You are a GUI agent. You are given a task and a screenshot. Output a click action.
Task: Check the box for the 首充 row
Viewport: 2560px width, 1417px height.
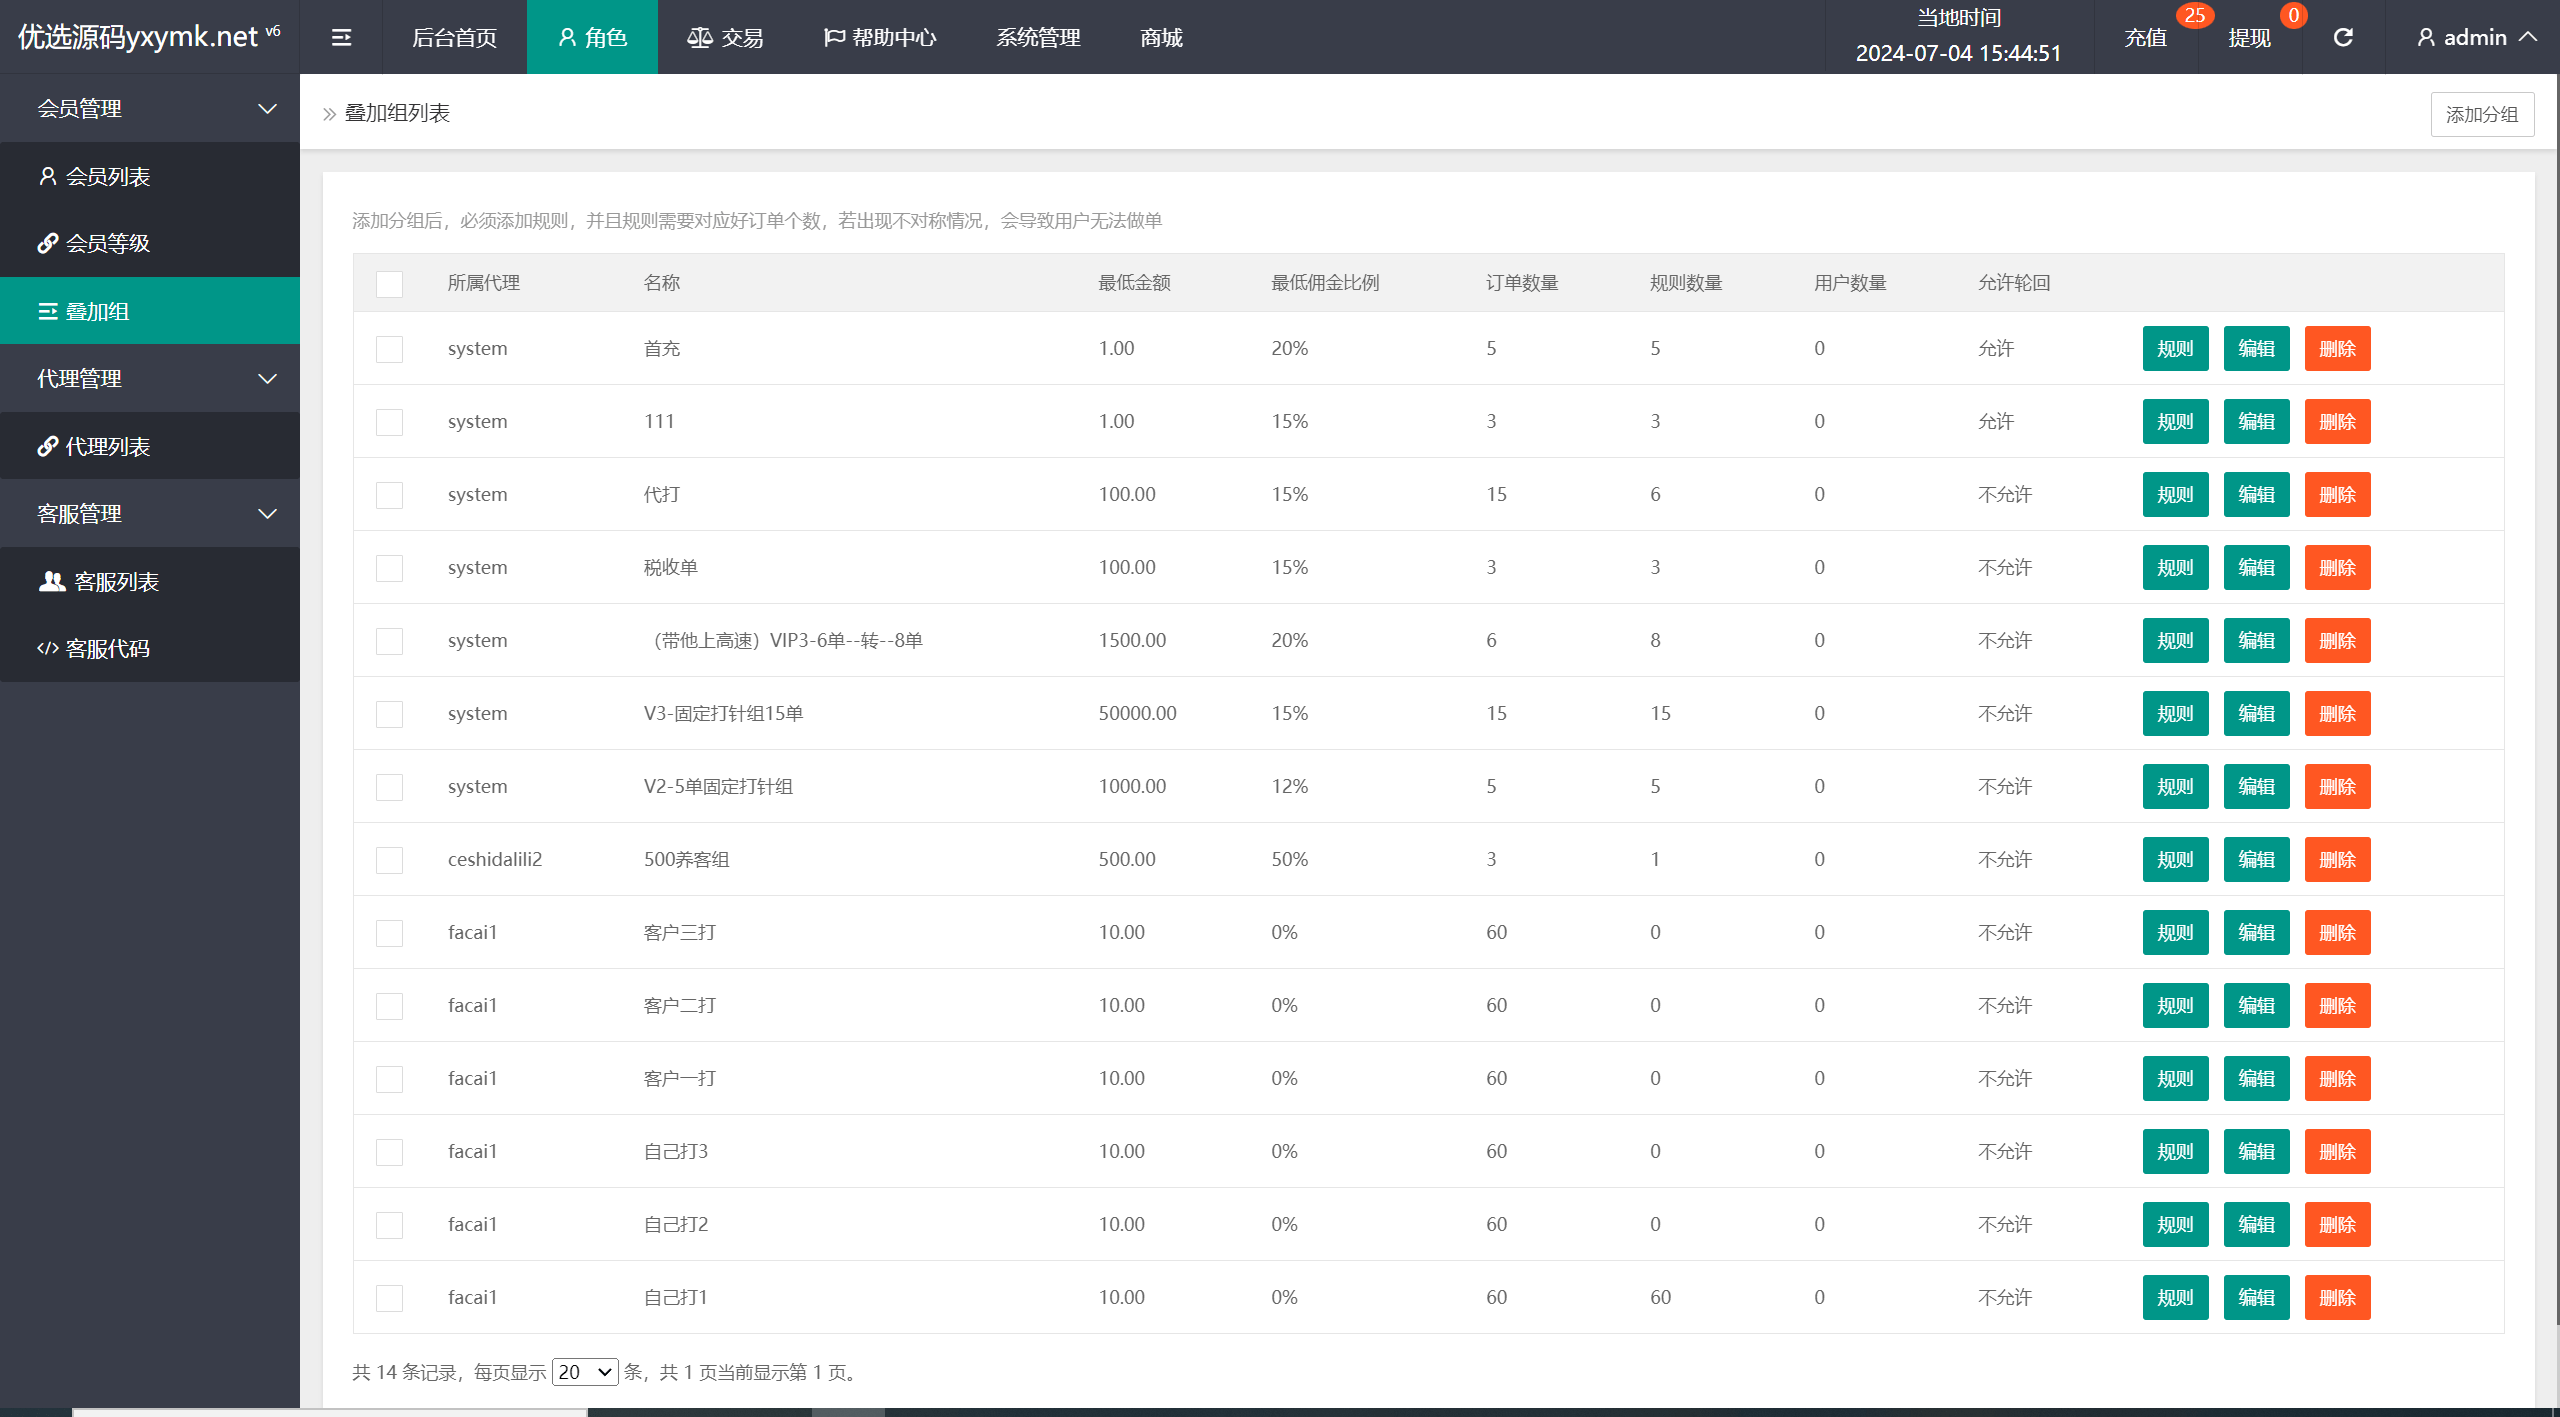[x=389, y=349]
